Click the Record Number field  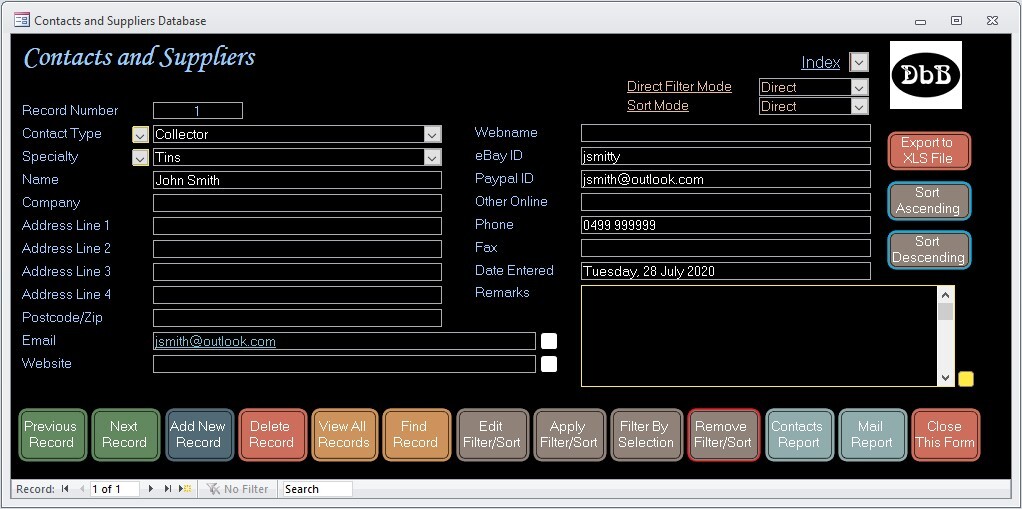(x=197, y=111)
